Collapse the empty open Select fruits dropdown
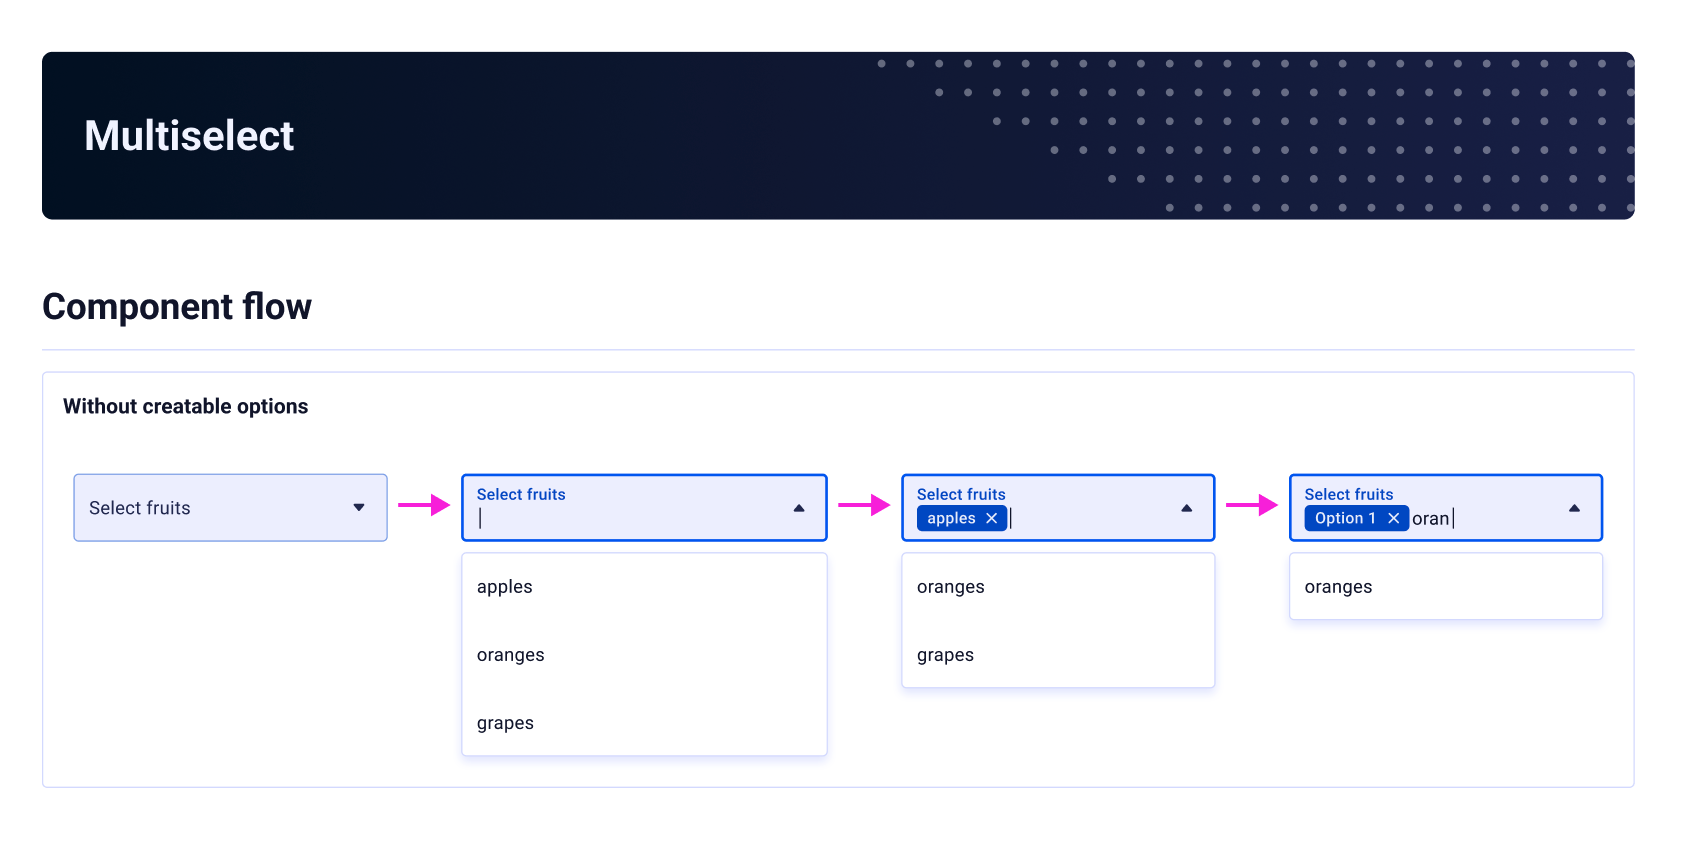This screenshot has height=858, width=1698. pos(799,508)
